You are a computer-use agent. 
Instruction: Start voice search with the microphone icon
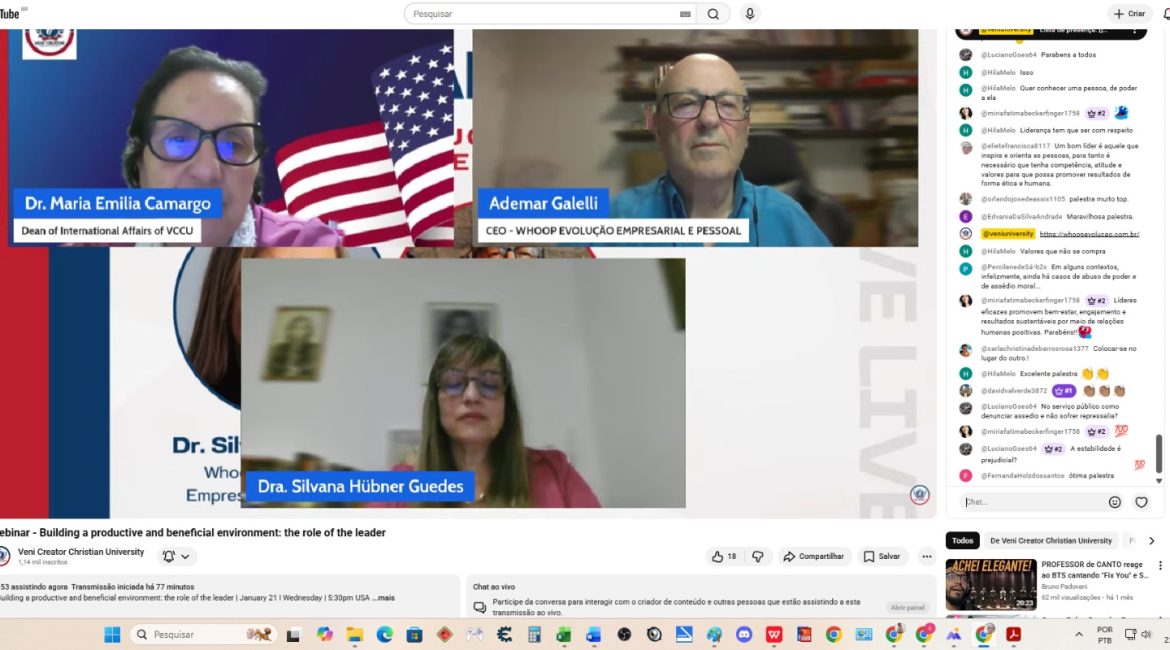pos(749,14)
